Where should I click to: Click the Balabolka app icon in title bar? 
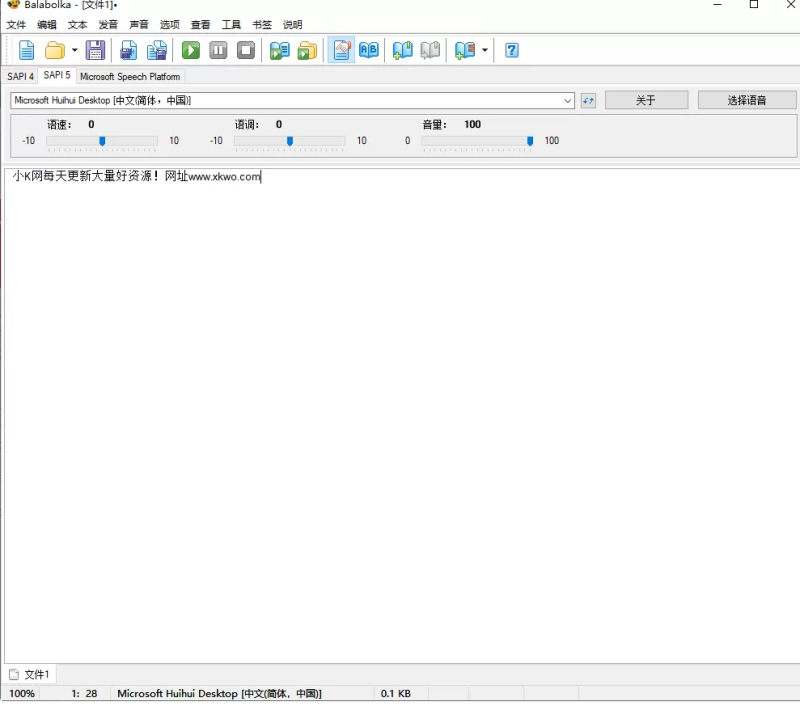[x=13, y=5]
